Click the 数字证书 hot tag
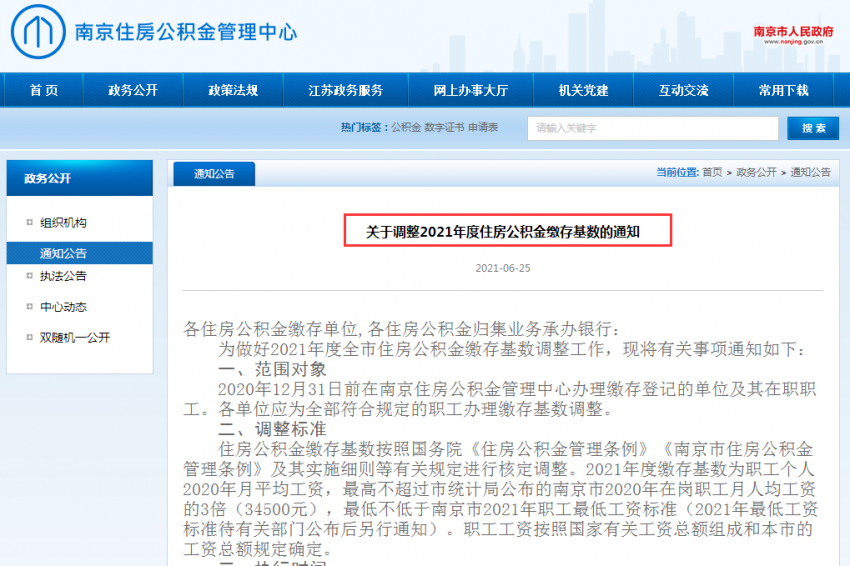This screenshot has width=850, height=566. pyautogui.click(x=444, y=128)
